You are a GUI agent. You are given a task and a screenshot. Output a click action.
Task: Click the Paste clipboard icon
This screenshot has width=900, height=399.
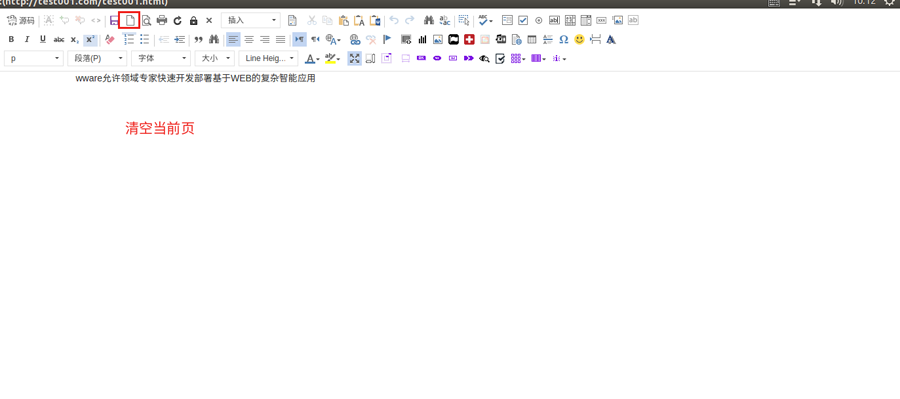tap(344, 21)
